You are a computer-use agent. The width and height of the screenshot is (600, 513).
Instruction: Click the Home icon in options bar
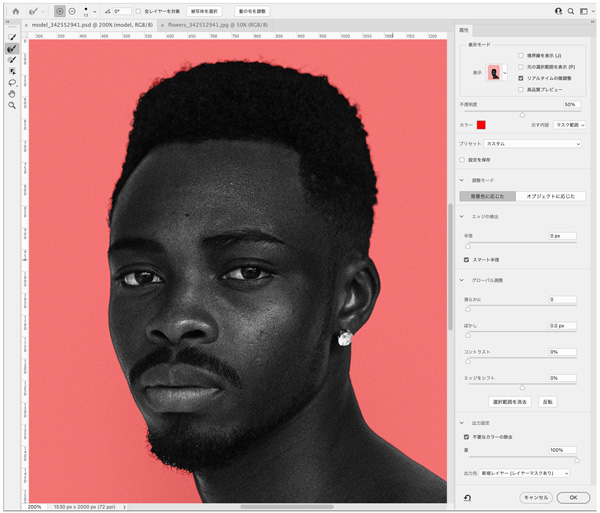tap(16, 11)
